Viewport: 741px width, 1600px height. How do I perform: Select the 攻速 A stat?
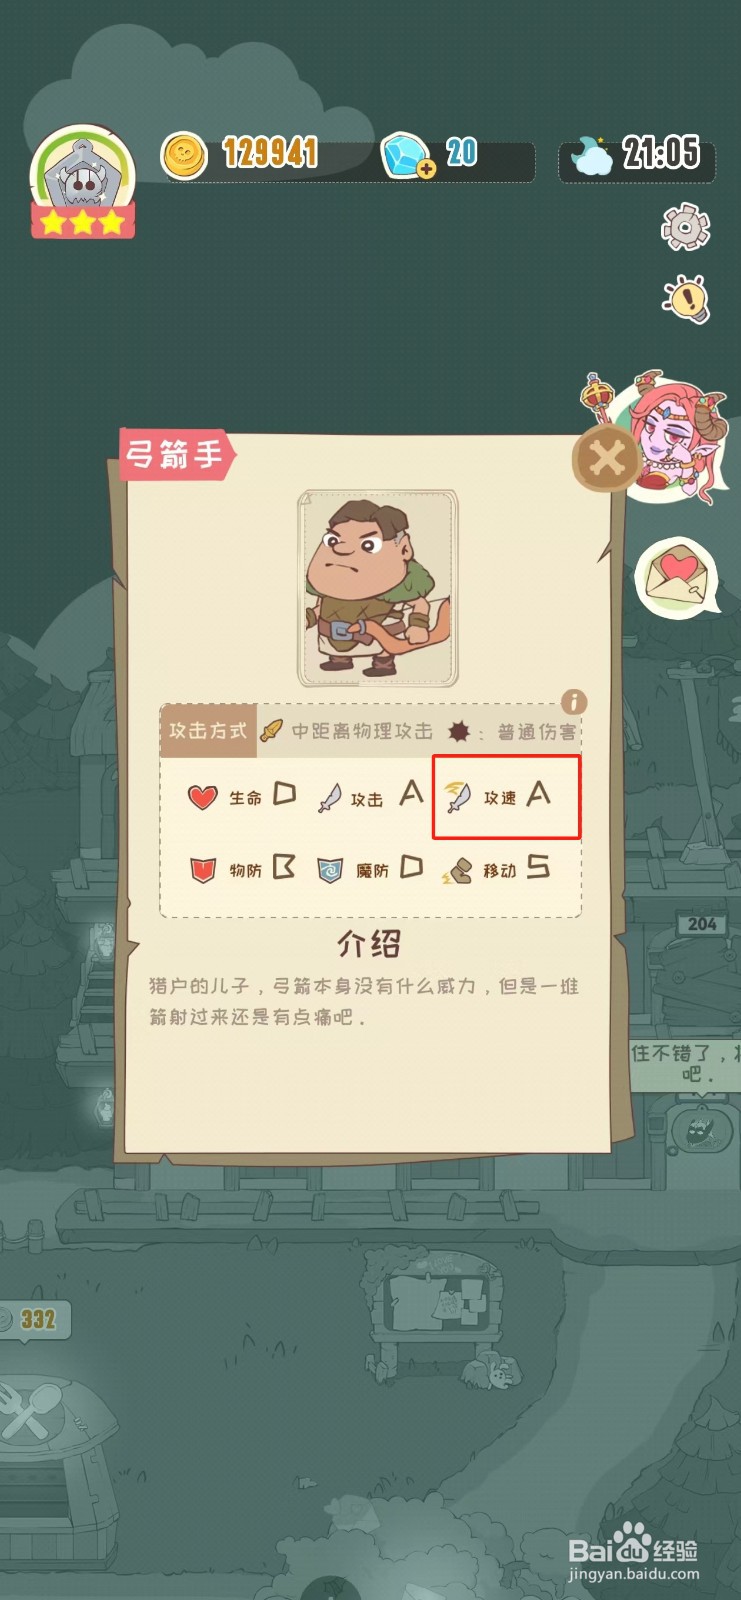pos(506,797)
